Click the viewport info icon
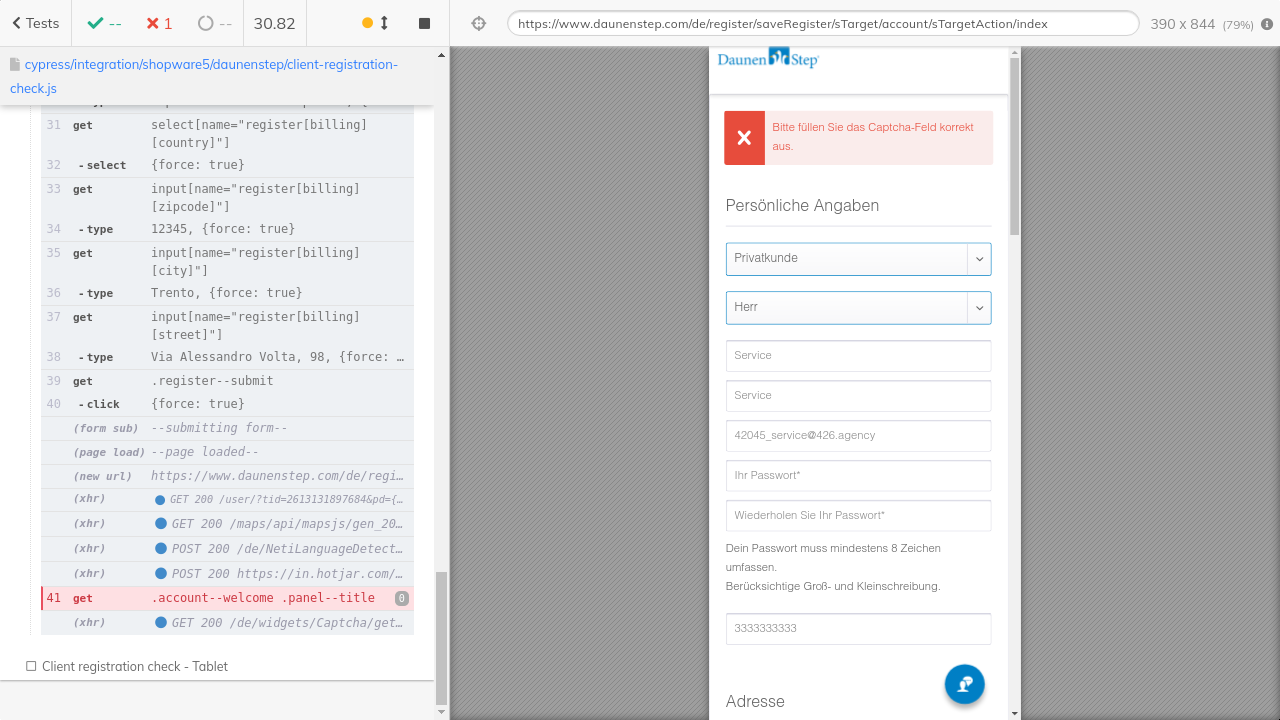This screenshot has height=720, width=1280. (1267, 24)
